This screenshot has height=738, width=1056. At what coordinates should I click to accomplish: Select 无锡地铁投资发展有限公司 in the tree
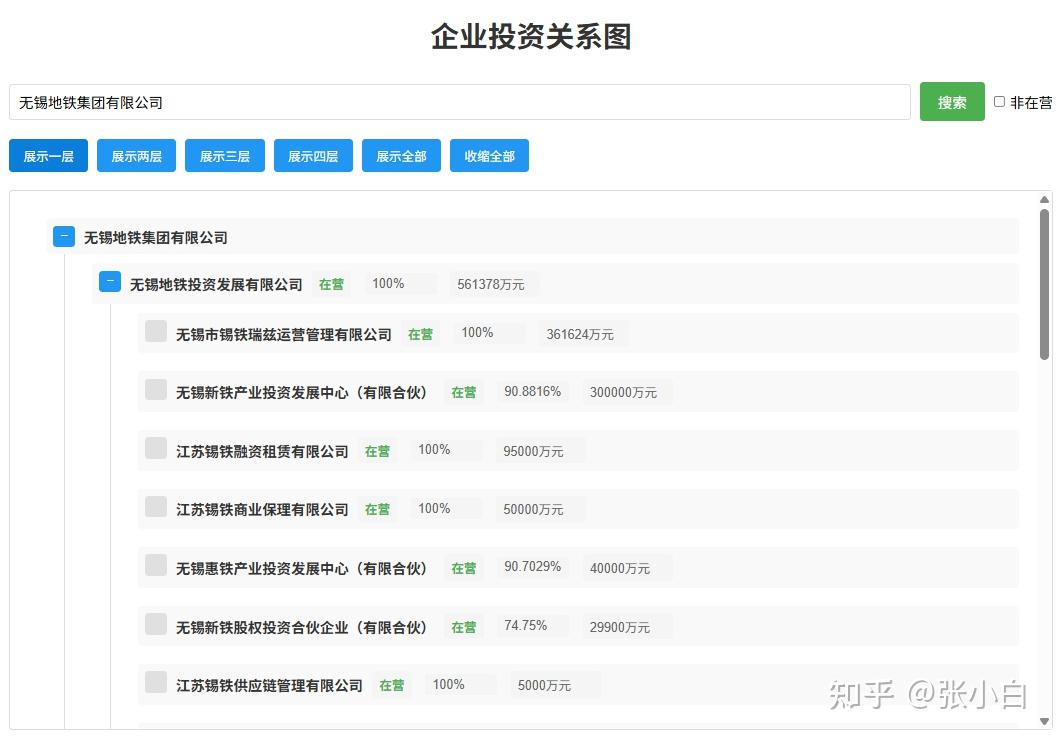coord(216,285)
